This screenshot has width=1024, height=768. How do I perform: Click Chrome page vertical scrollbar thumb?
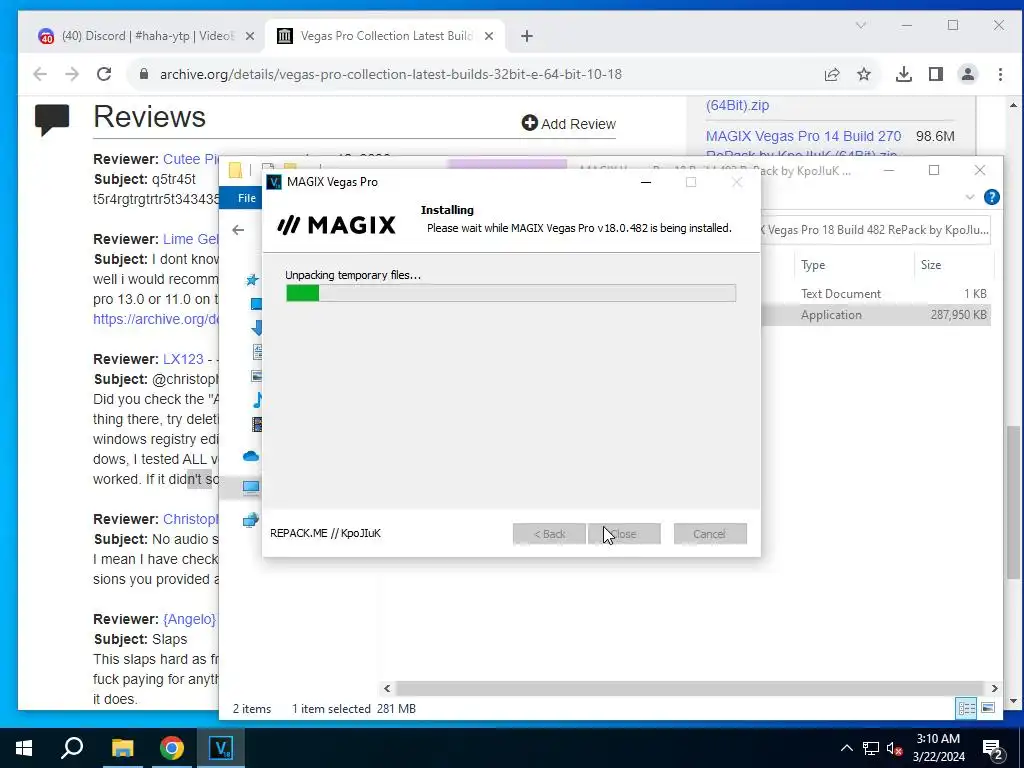[x=1013, y=502]
